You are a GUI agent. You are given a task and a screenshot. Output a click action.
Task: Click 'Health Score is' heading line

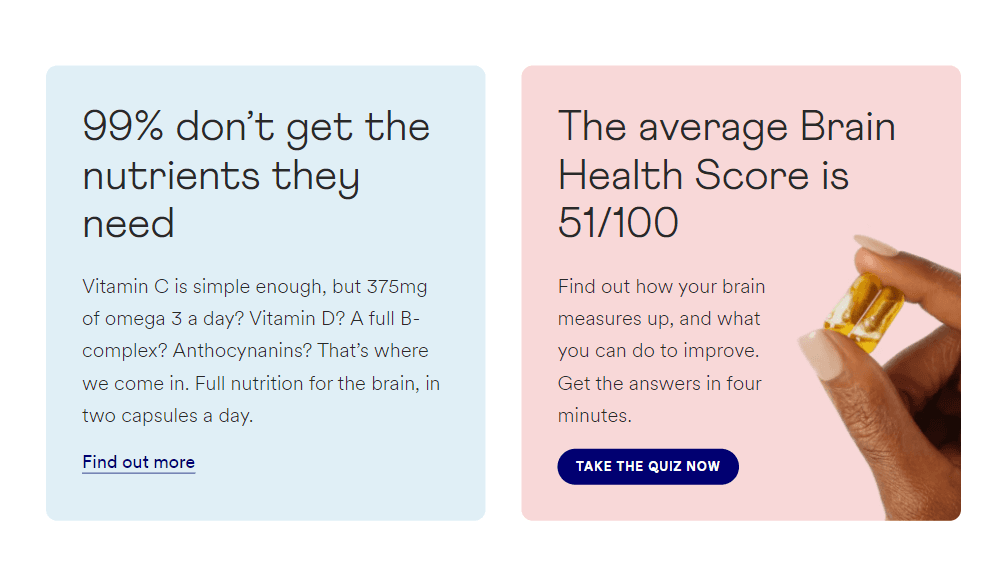[703, 175]
